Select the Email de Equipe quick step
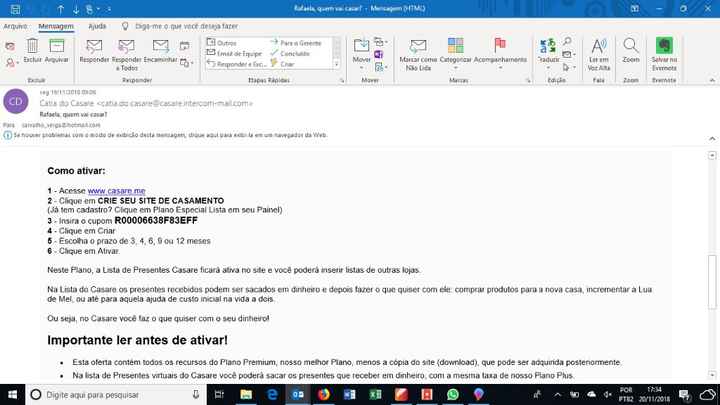Screen dimensions: 720x405 coord(234,53)
